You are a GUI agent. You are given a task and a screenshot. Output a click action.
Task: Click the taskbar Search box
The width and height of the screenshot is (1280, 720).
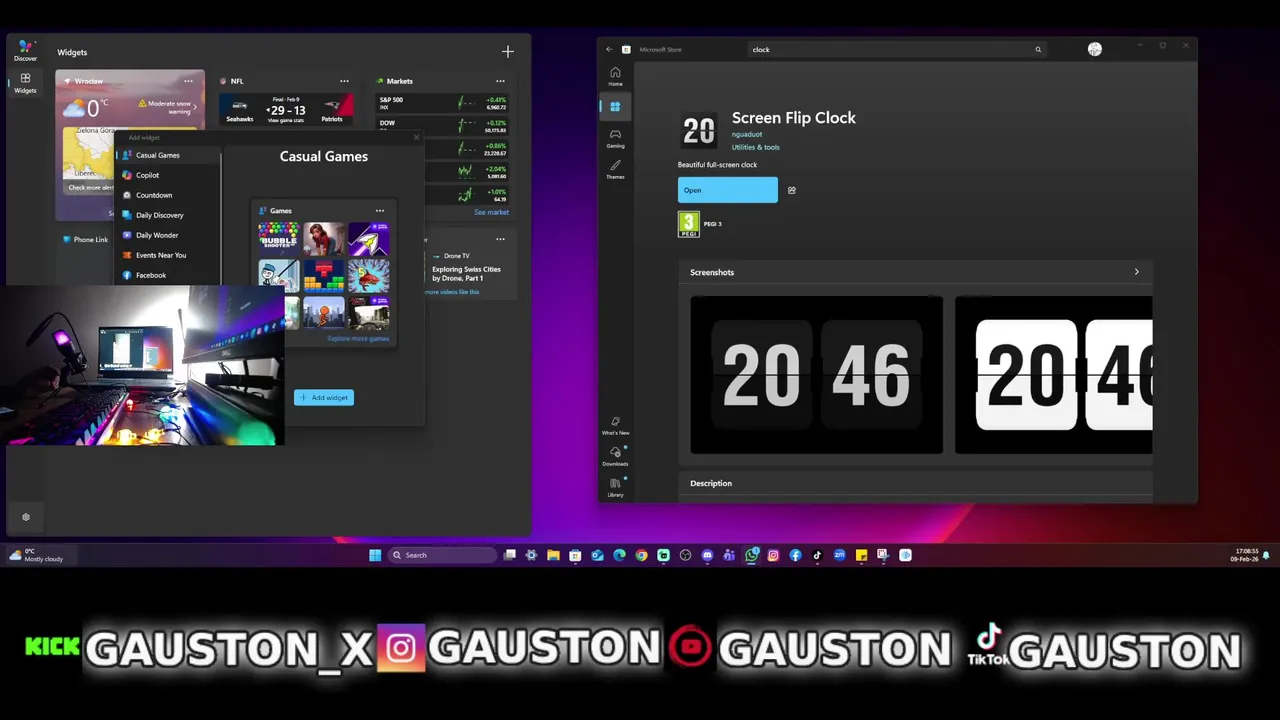[x=441, y=555]
